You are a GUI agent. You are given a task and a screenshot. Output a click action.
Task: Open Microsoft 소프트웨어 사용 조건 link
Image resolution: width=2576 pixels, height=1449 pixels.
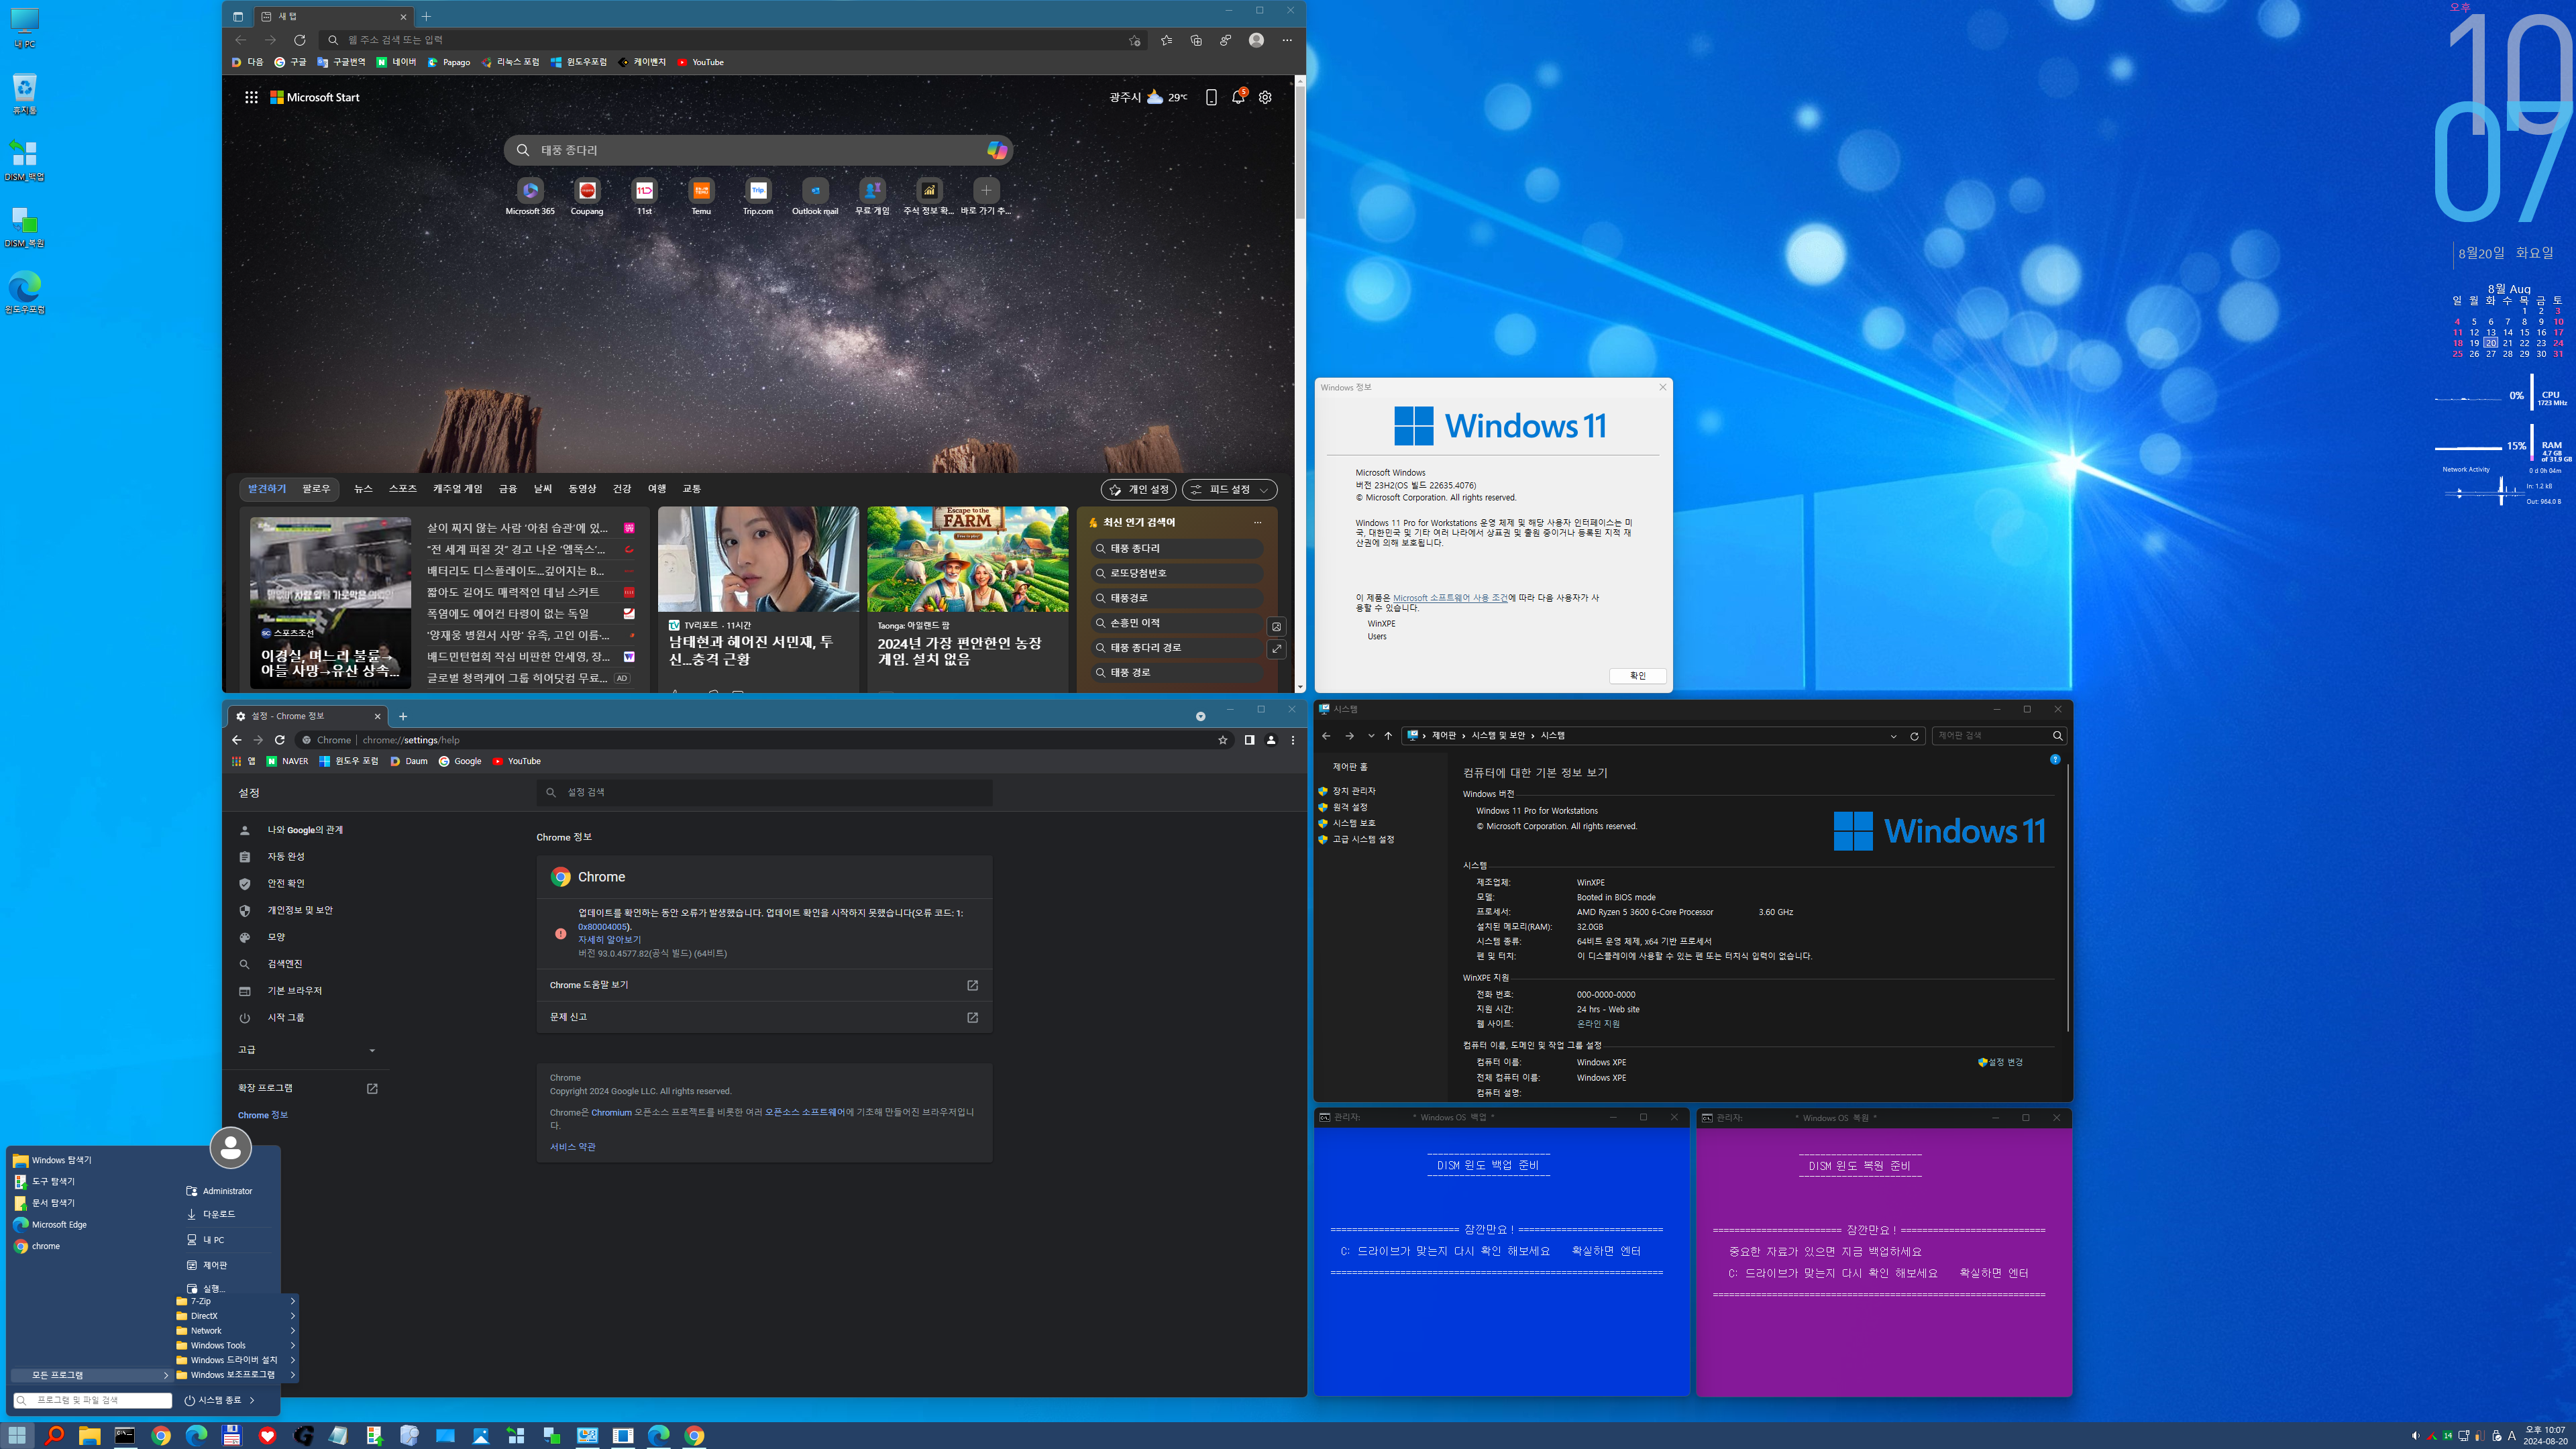1450,598
